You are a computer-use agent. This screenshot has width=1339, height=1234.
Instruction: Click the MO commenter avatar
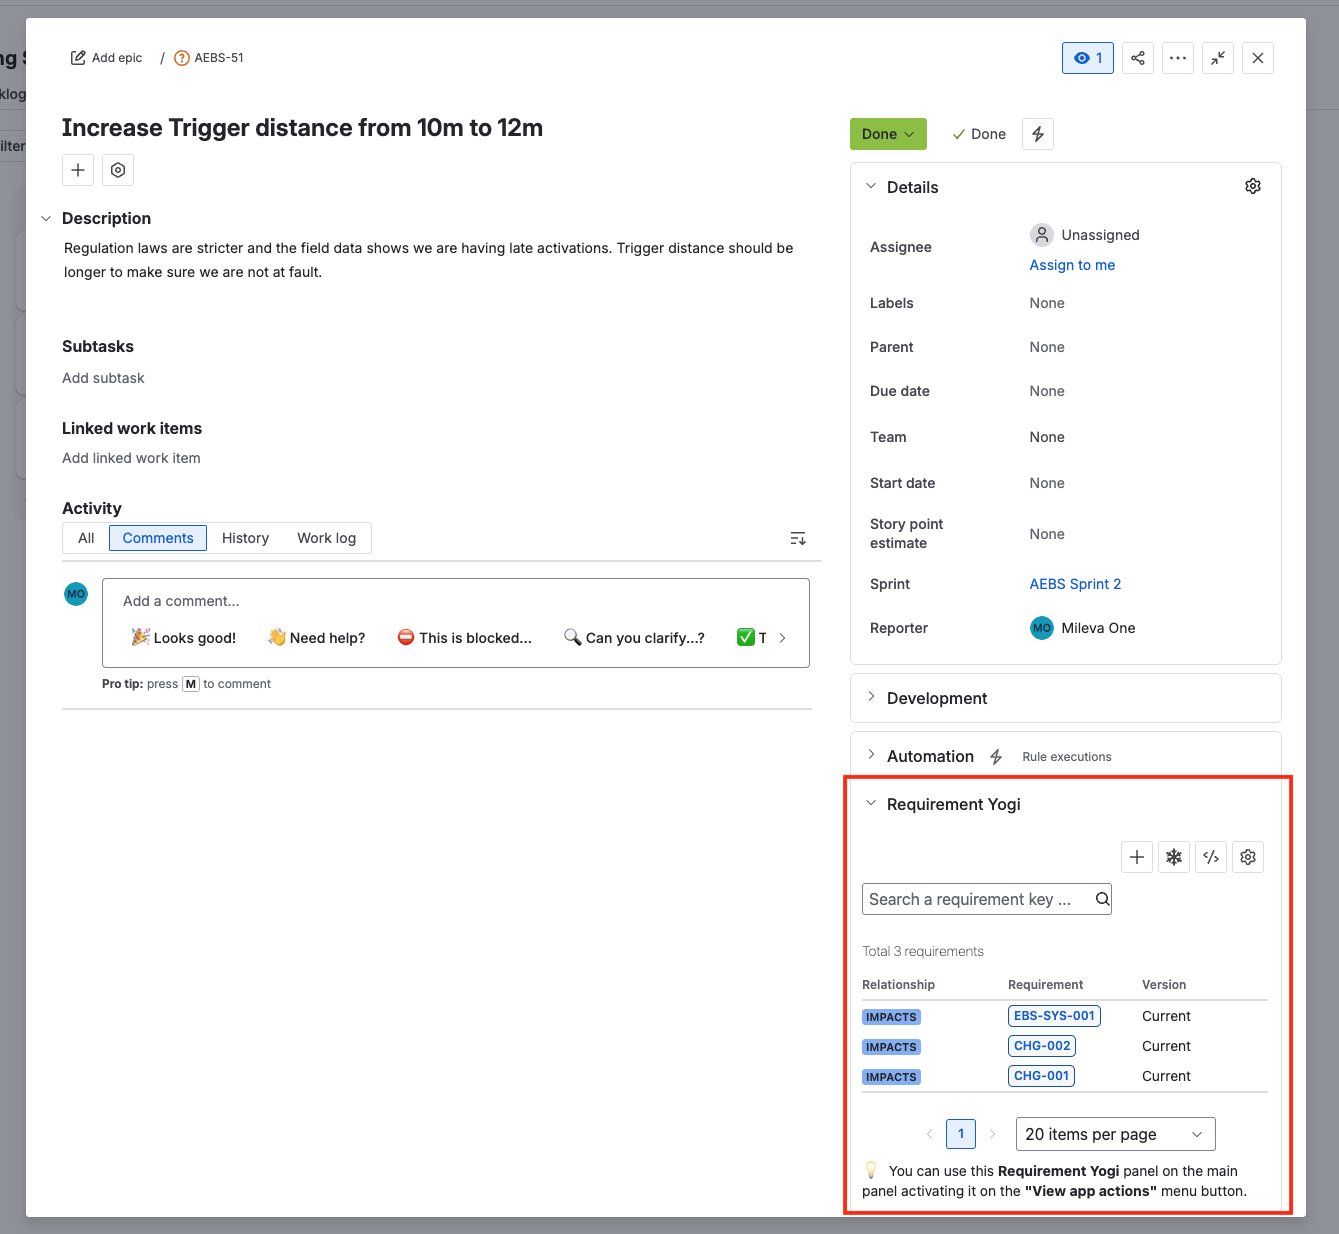pos(76,594)
